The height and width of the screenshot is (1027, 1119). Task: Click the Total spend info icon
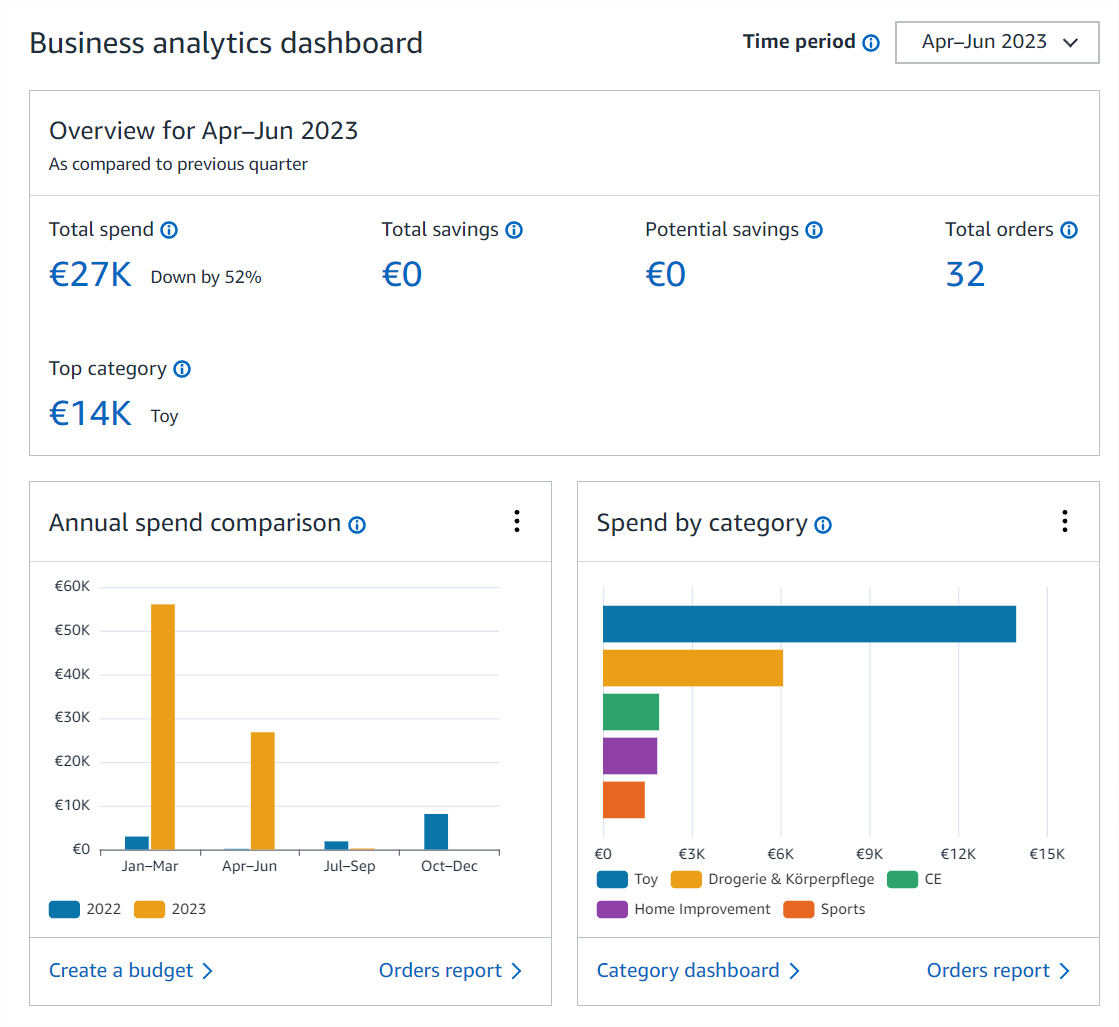[x=169, y=230]
